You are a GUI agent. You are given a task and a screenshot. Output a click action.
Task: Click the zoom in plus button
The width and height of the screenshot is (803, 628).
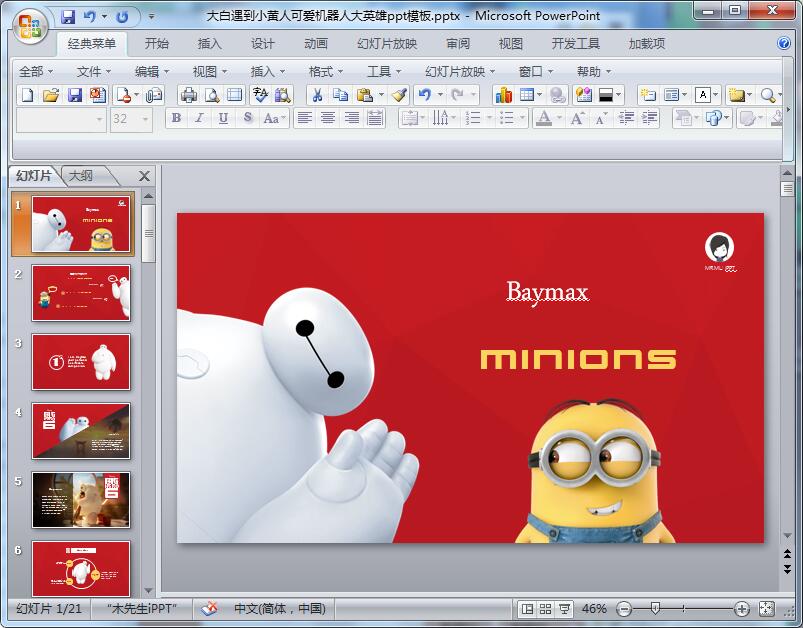(742, 609)
